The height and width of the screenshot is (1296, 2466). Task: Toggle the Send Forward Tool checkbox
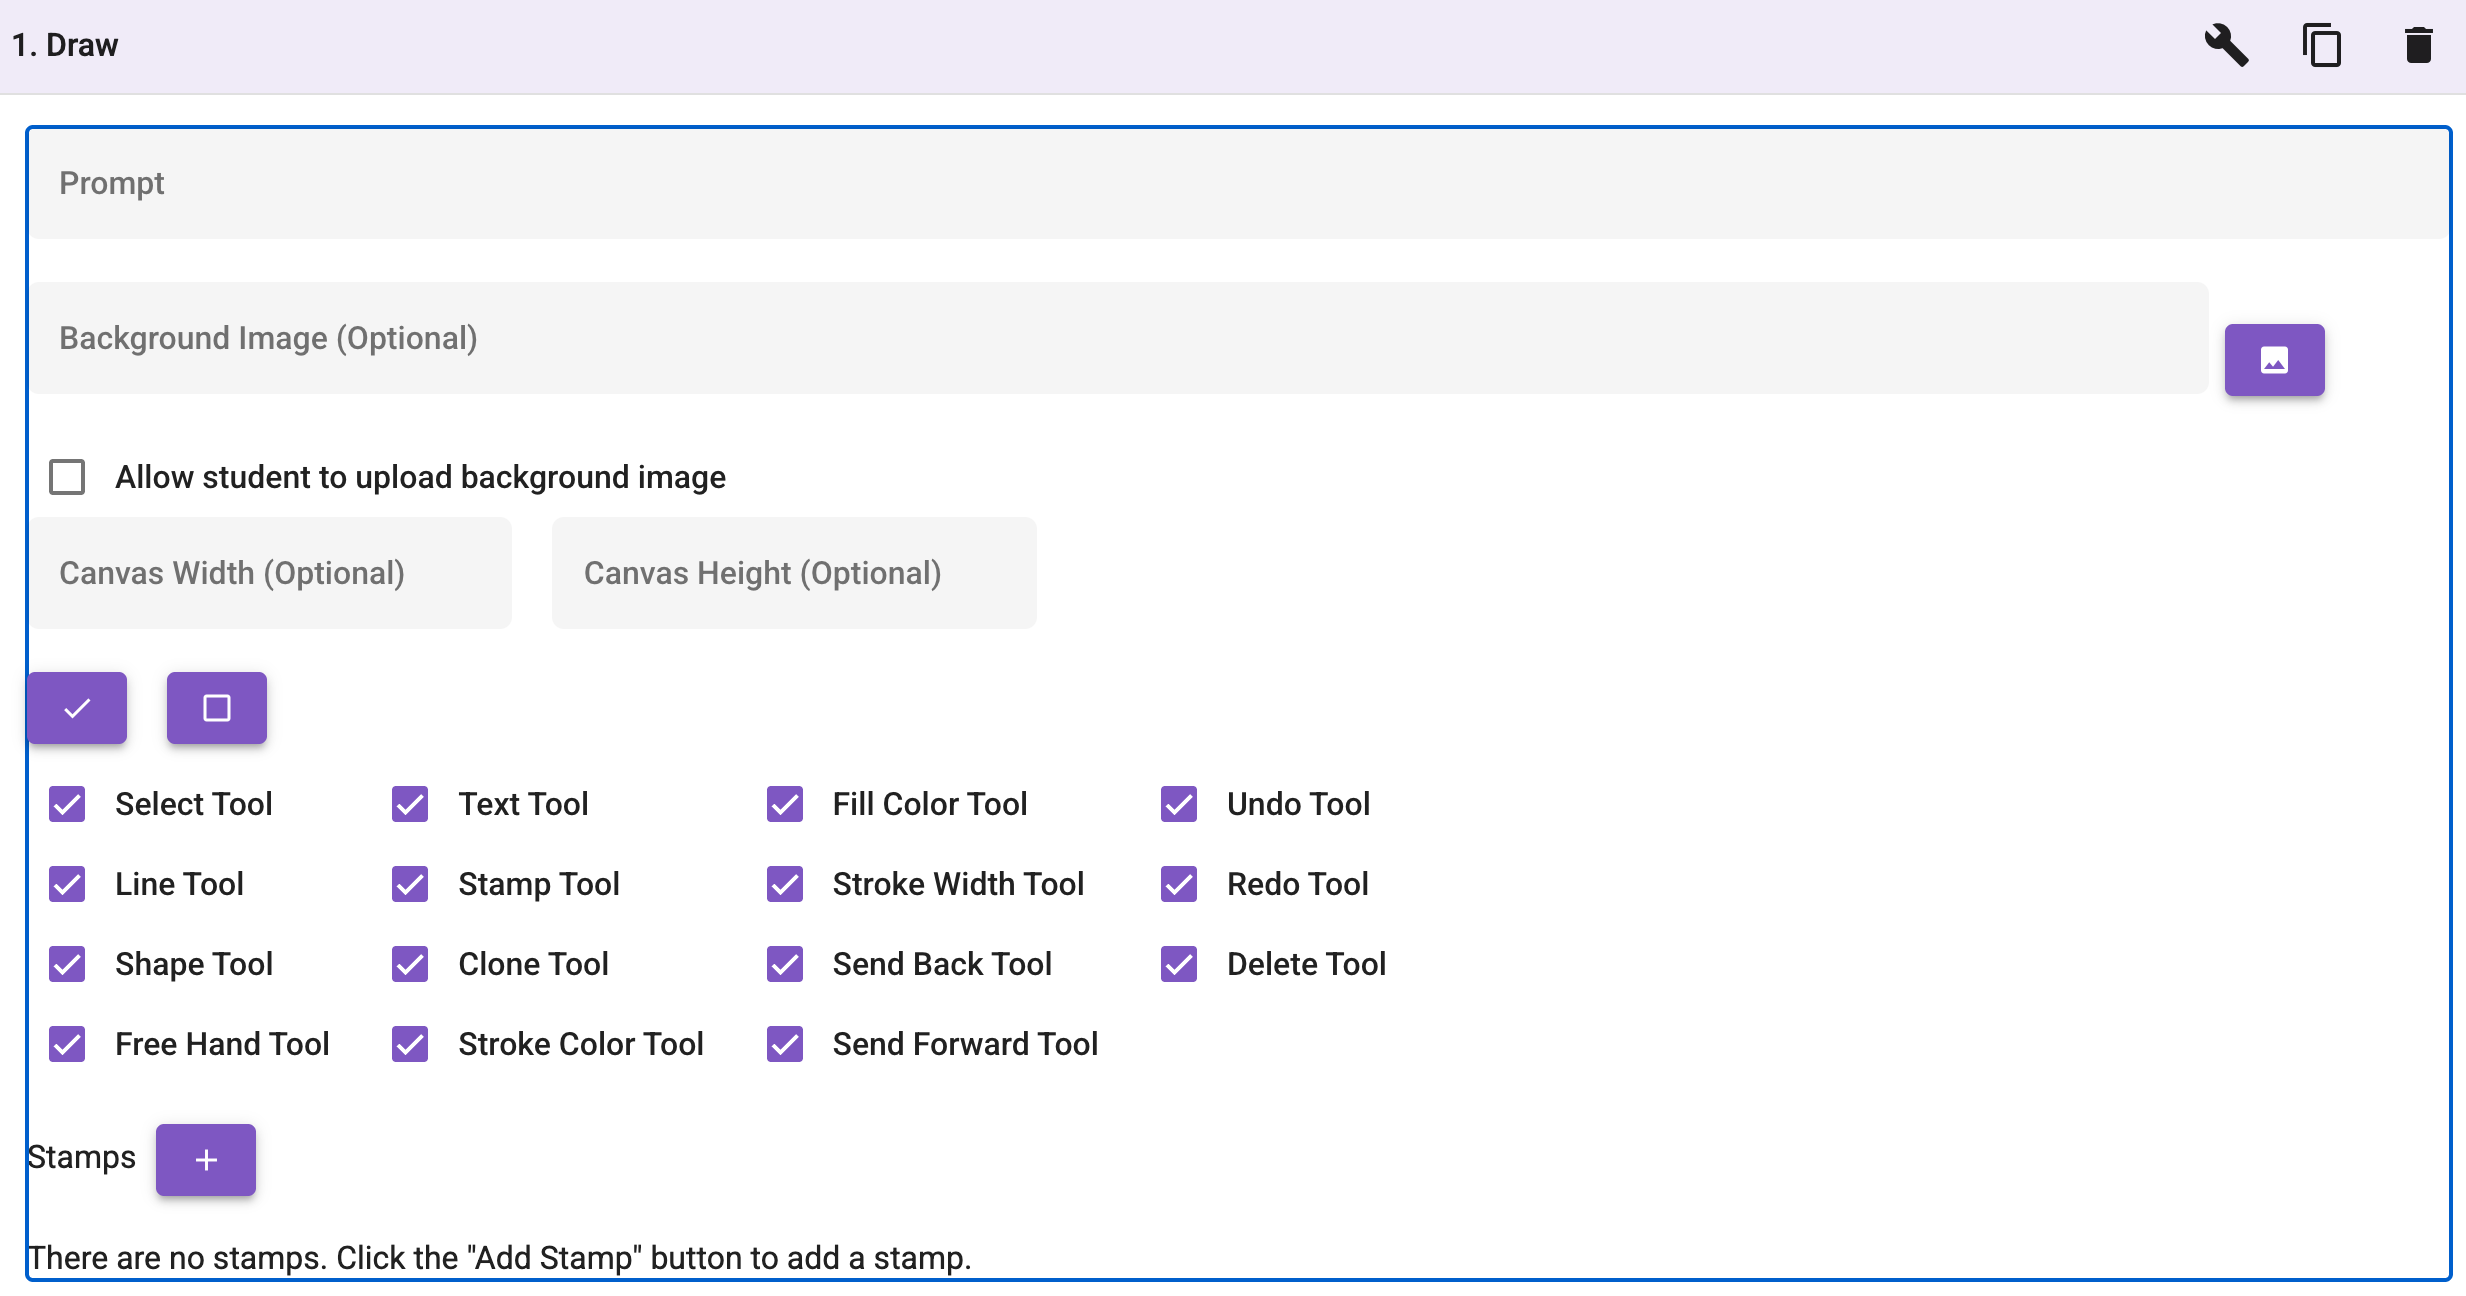[x=784, y=1044]
